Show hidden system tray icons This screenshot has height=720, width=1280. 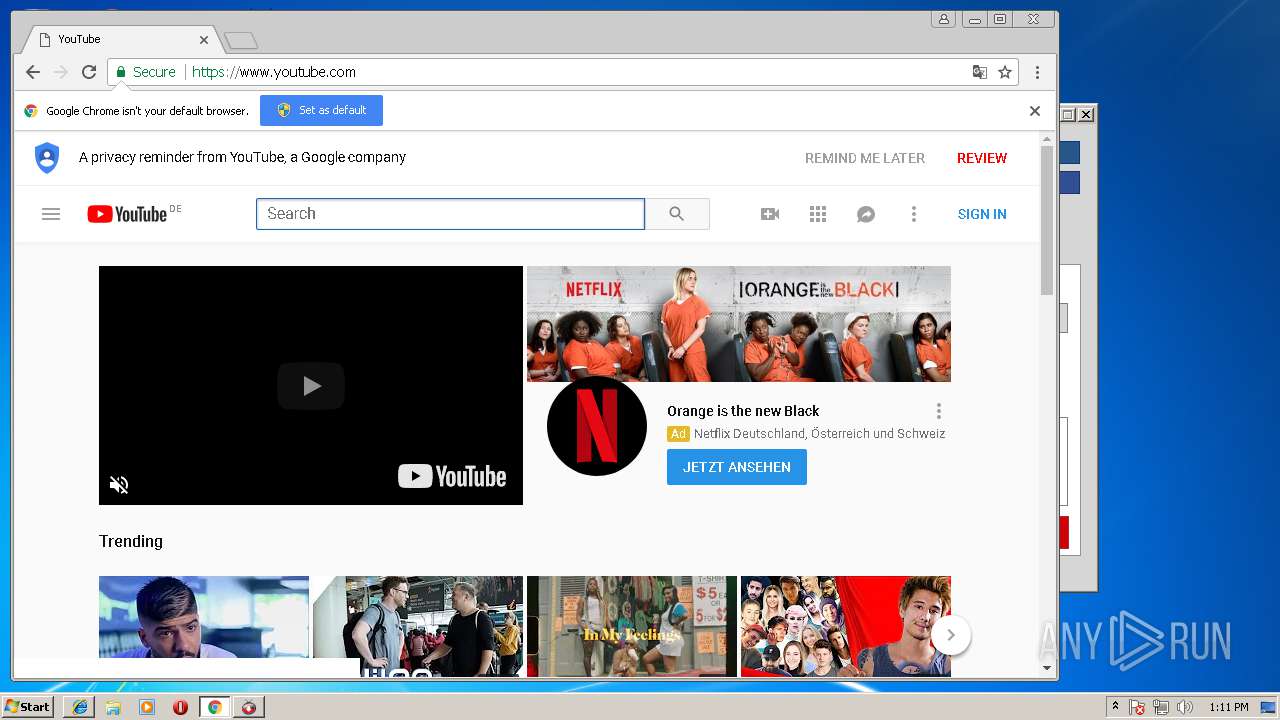[1115, 707]
